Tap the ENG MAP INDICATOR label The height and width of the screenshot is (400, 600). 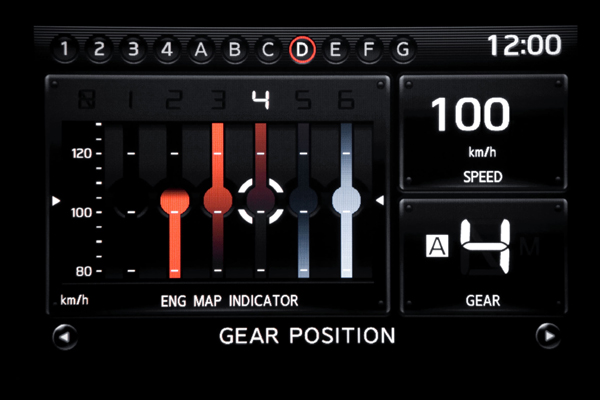[229, 301]
